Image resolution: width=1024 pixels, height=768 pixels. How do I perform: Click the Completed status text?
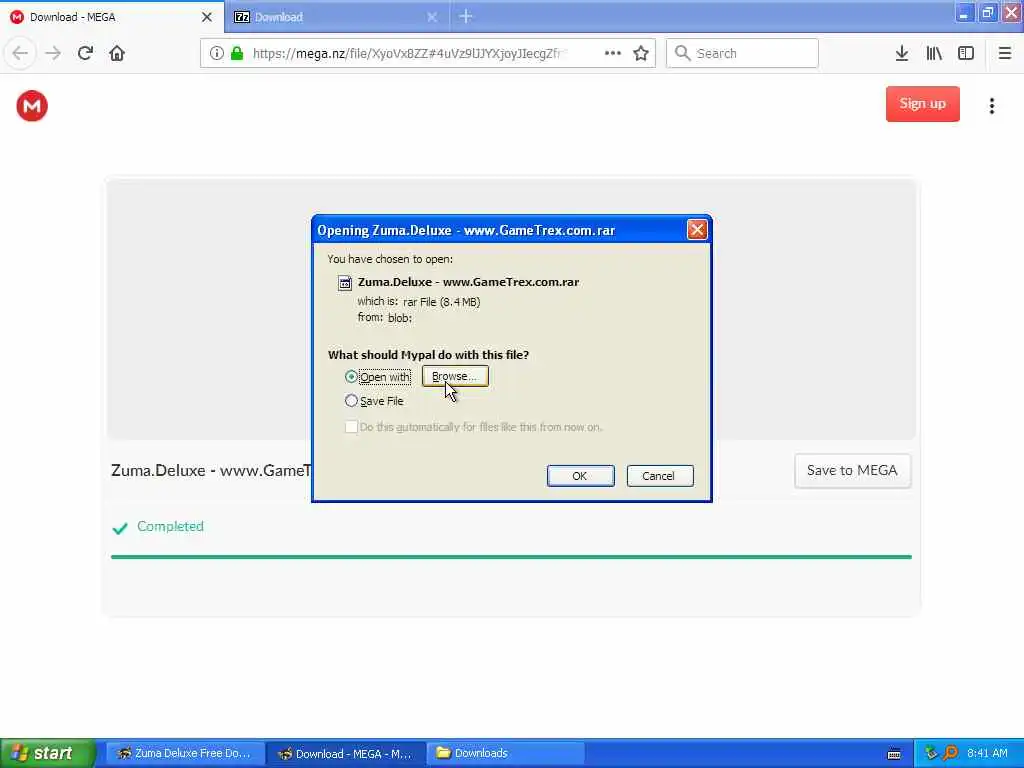(x=170, y=526)
